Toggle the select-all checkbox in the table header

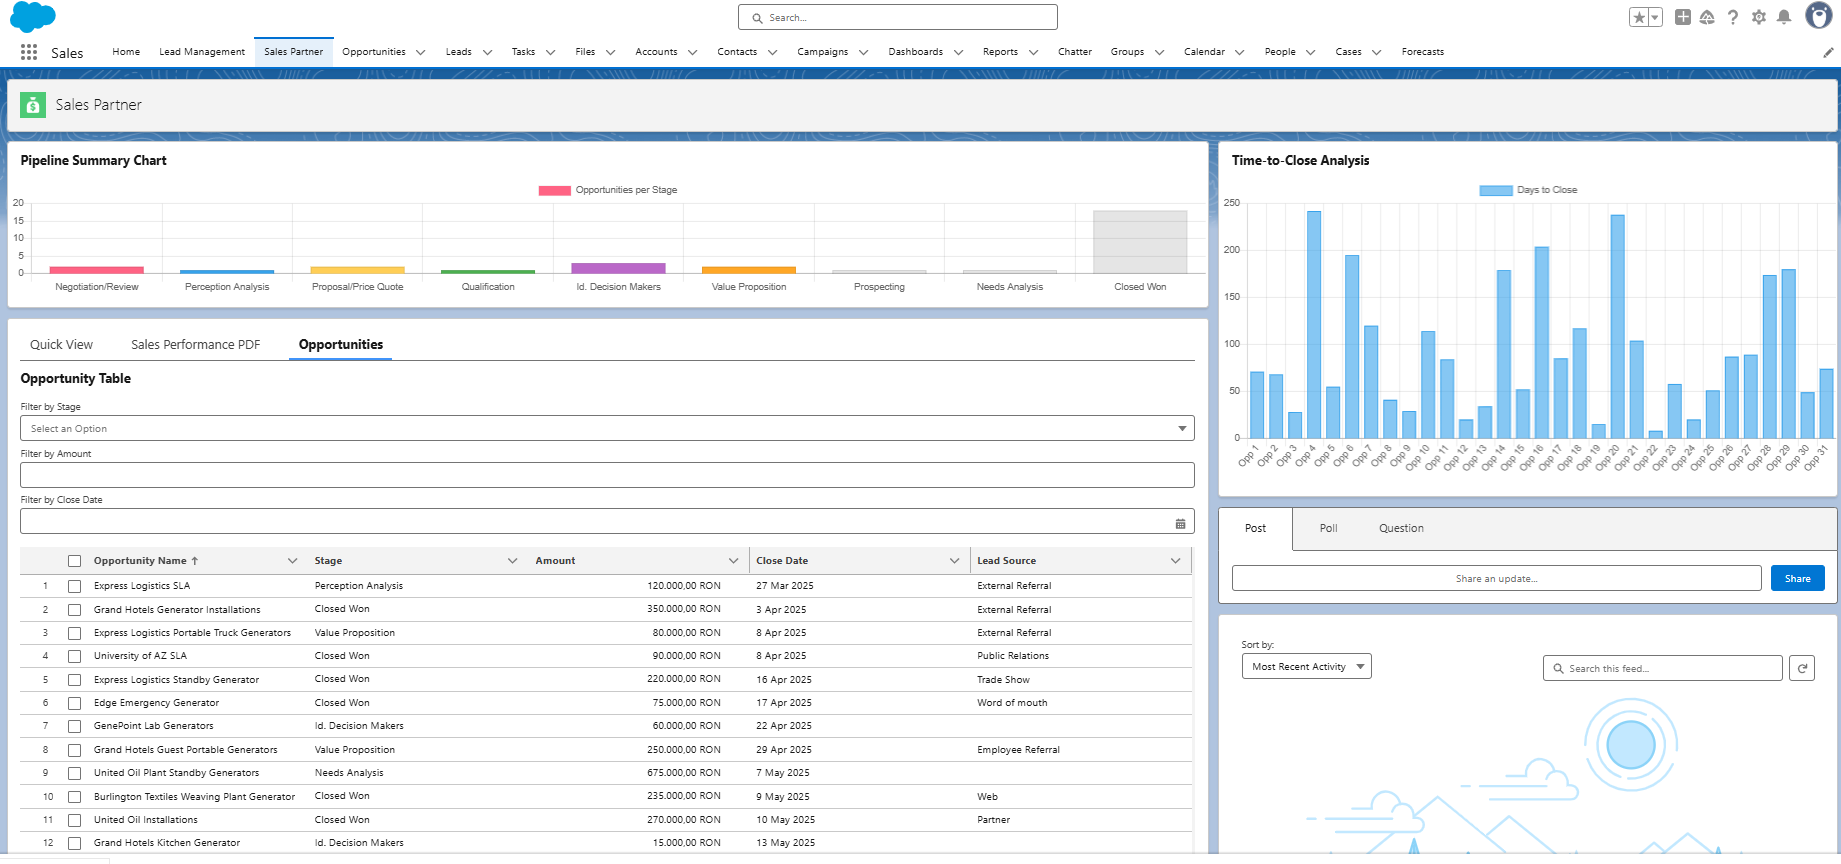[x=74, y=561]
